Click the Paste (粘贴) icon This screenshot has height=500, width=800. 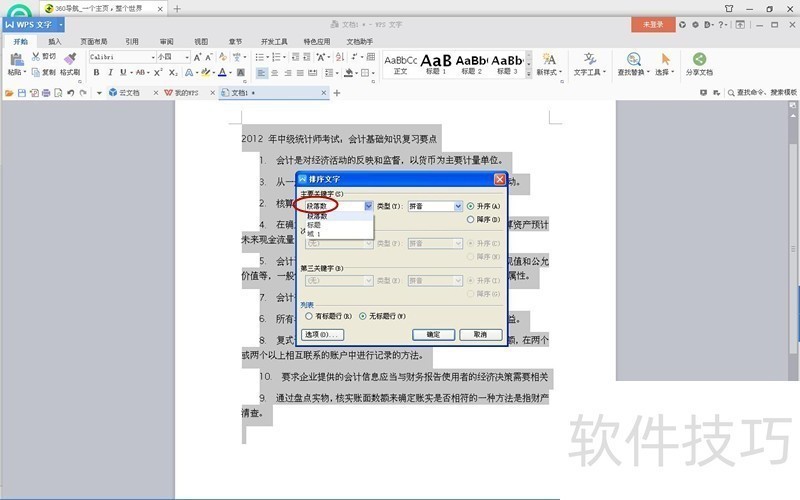click(16, 60)
